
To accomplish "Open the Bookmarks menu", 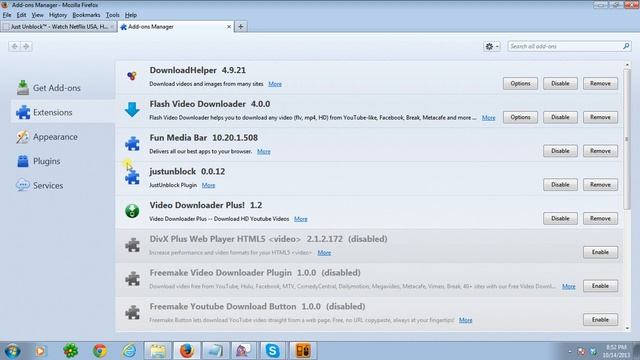I will pyautogui.click(x=86, y=15).
